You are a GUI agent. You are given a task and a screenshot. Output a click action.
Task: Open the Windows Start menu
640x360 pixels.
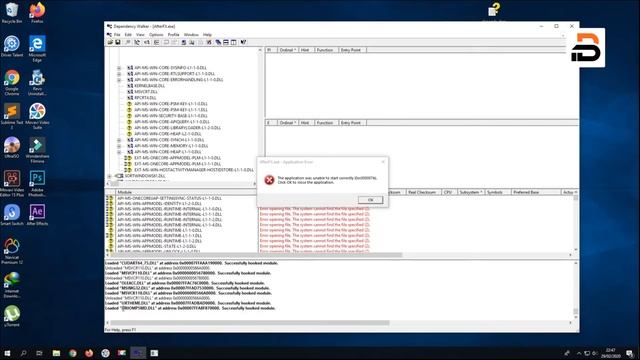click(x=7, y=353)
